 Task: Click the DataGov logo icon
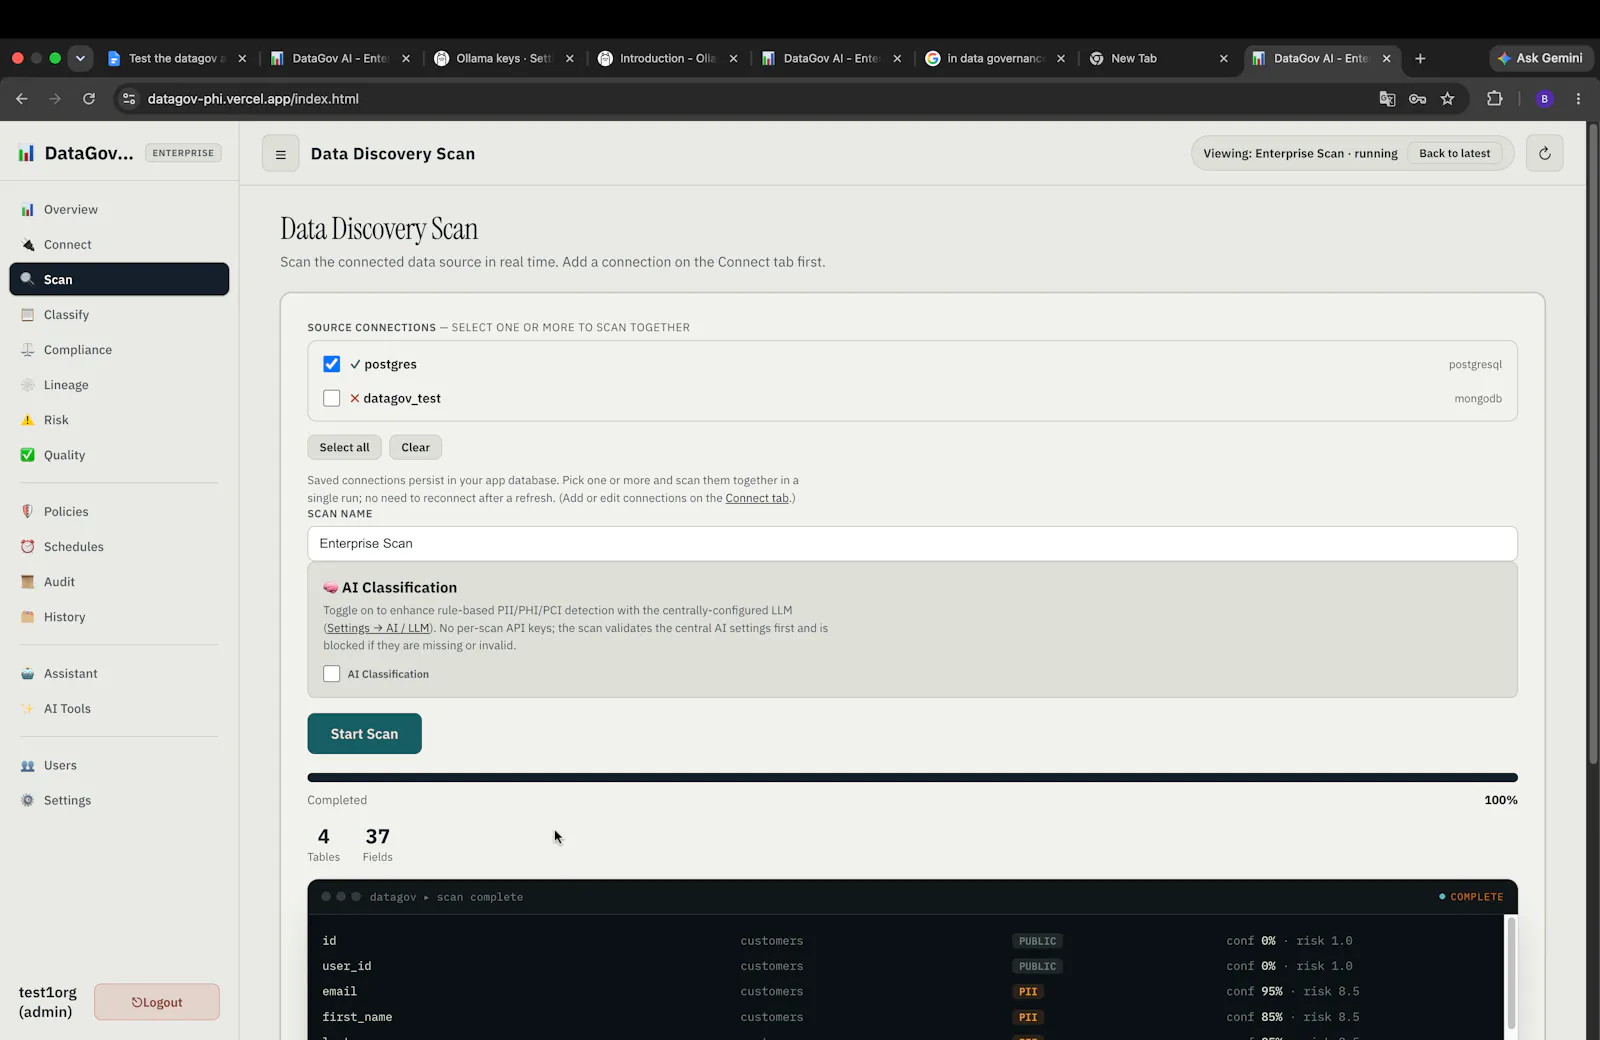tap(26, 154)
